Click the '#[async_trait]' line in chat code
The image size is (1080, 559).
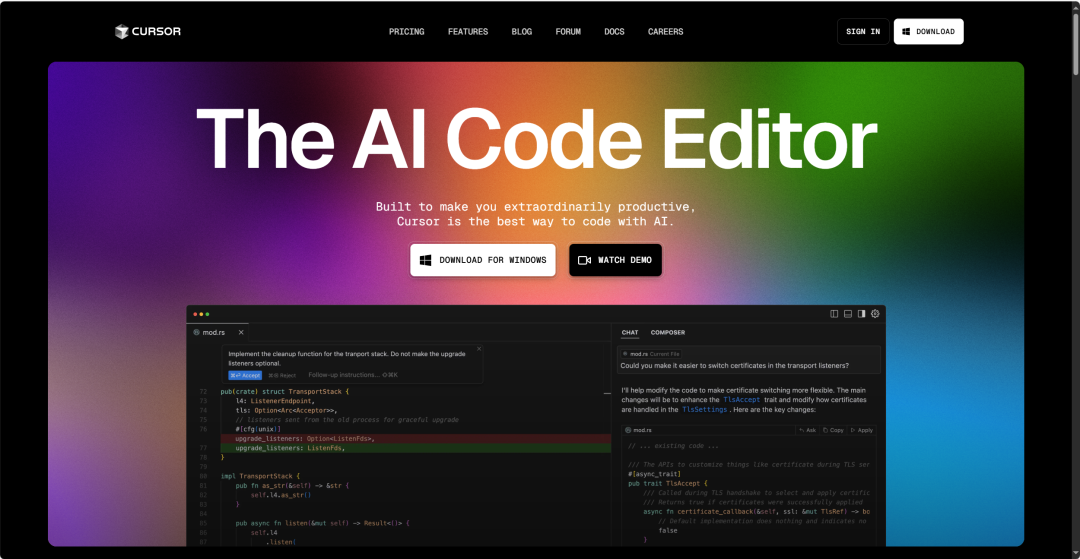(654, 474)
